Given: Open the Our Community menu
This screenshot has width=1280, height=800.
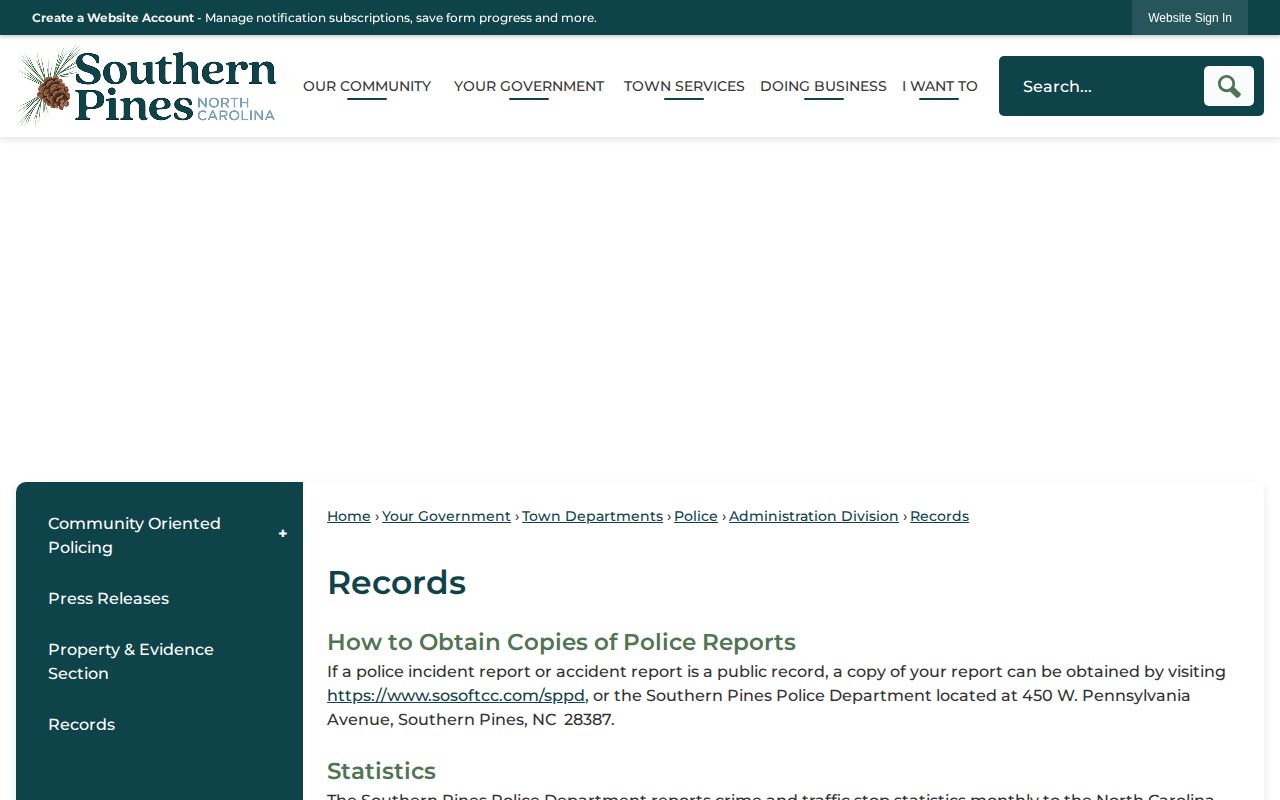Looking at the screenshot, I should [x=367, y=86].
